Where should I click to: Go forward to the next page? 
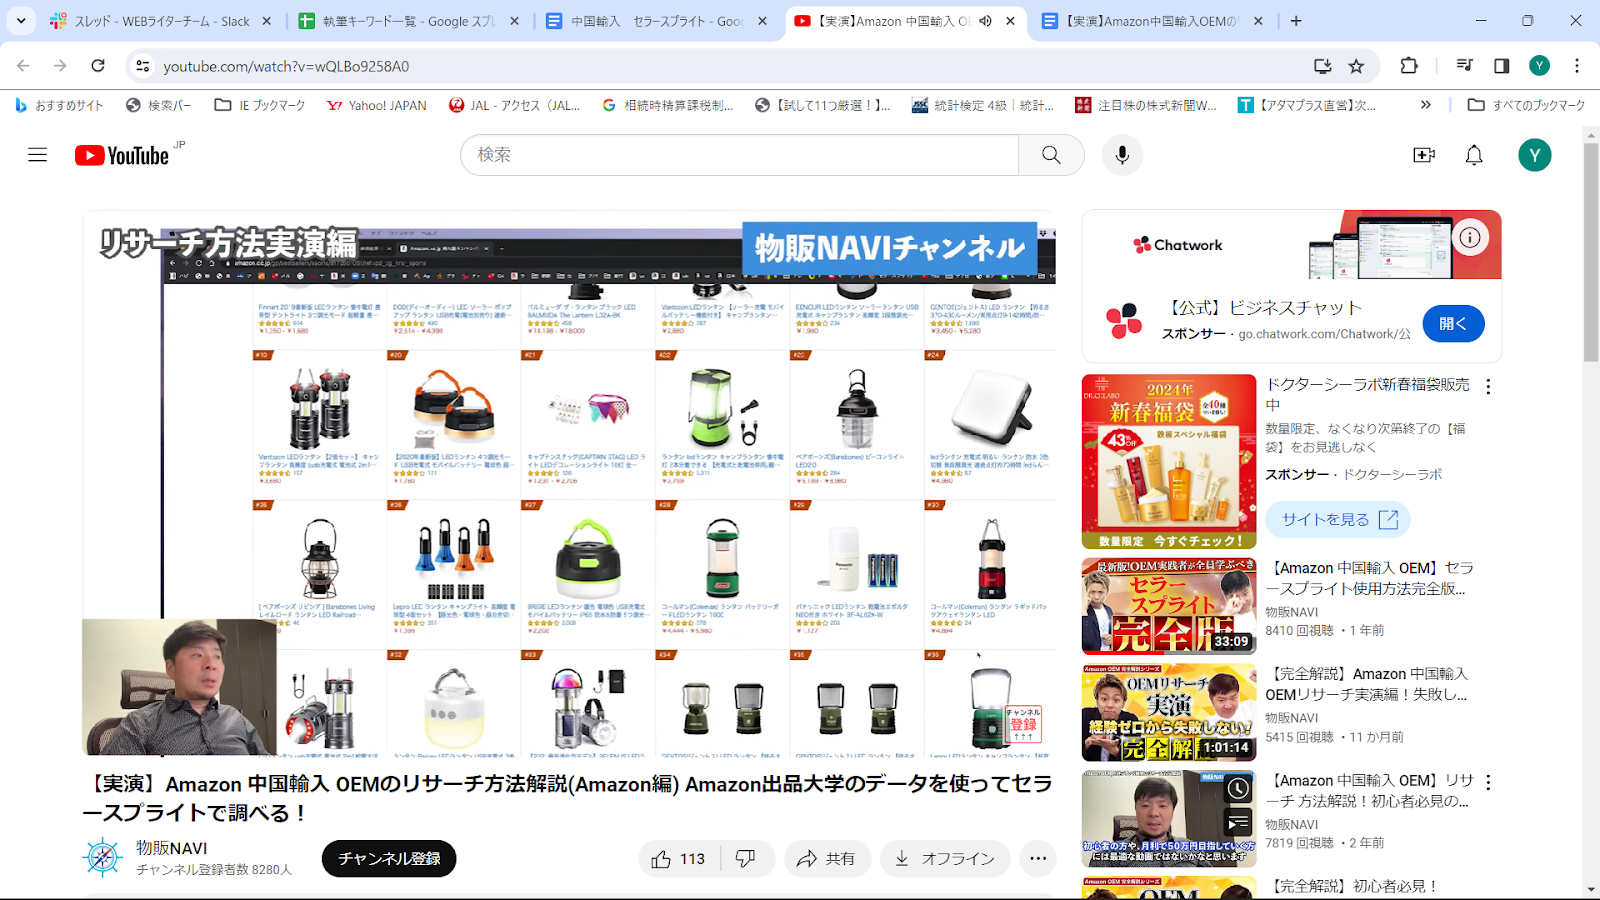click(x=60, y=66)
